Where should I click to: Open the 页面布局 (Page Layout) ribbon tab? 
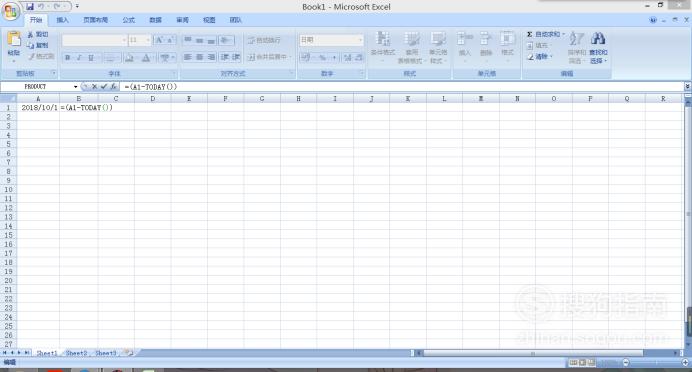click(96, 20)
